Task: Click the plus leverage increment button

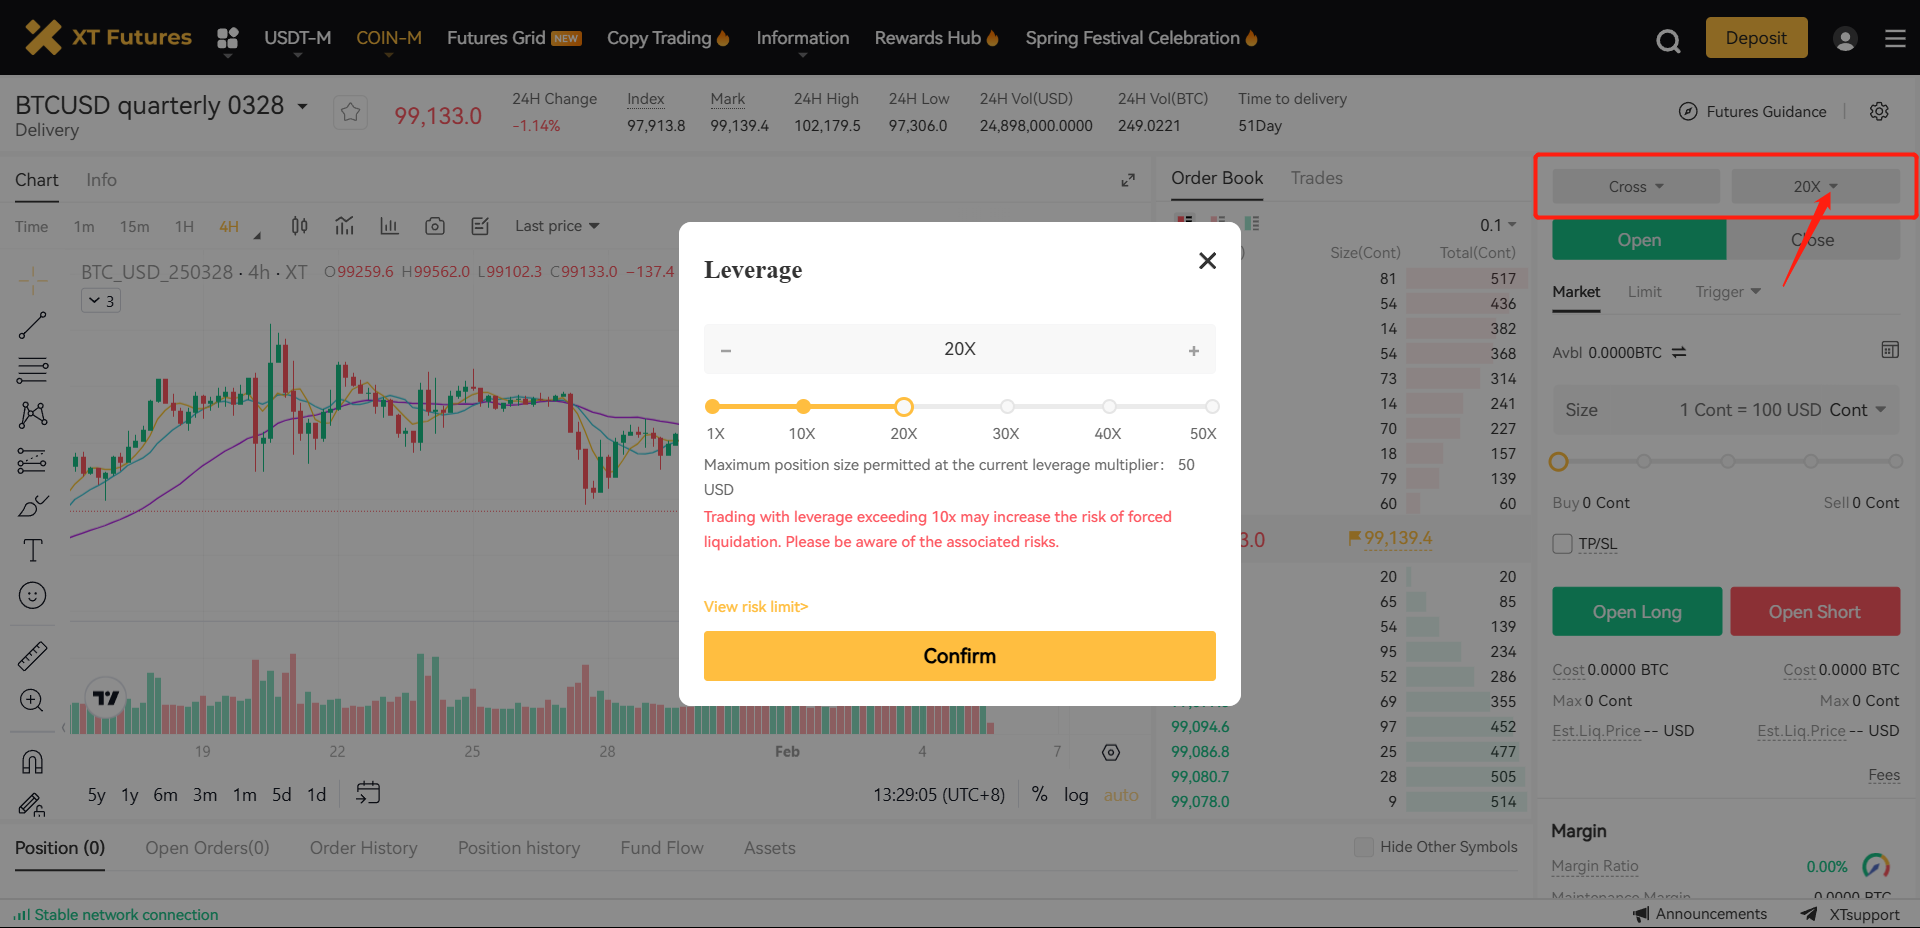Action: (1193, 350)
